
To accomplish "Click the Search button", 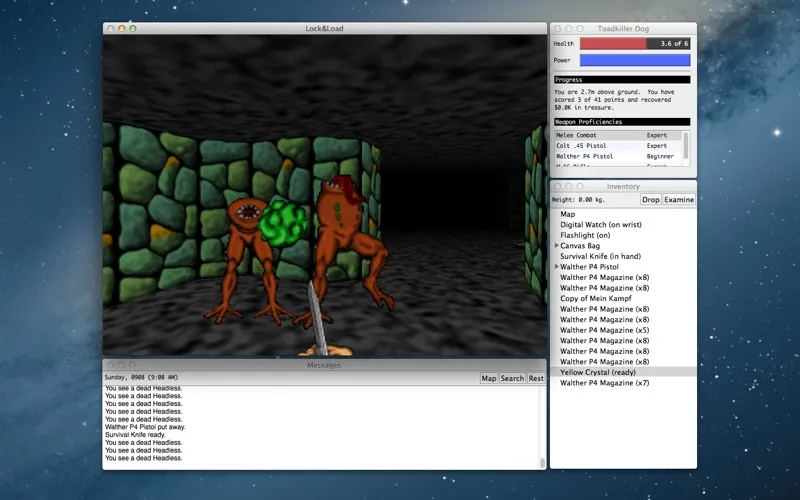I will point(512,379).
